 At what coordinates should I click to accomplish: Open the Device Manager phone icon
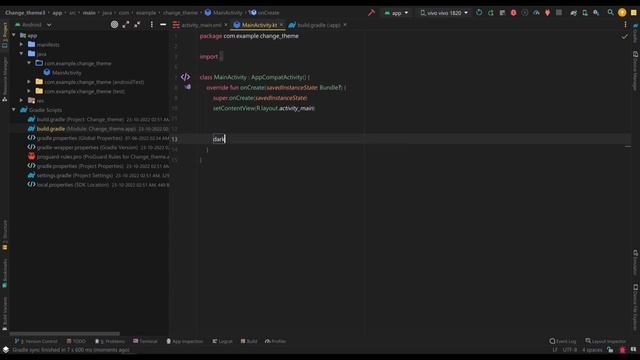[585, 13]
